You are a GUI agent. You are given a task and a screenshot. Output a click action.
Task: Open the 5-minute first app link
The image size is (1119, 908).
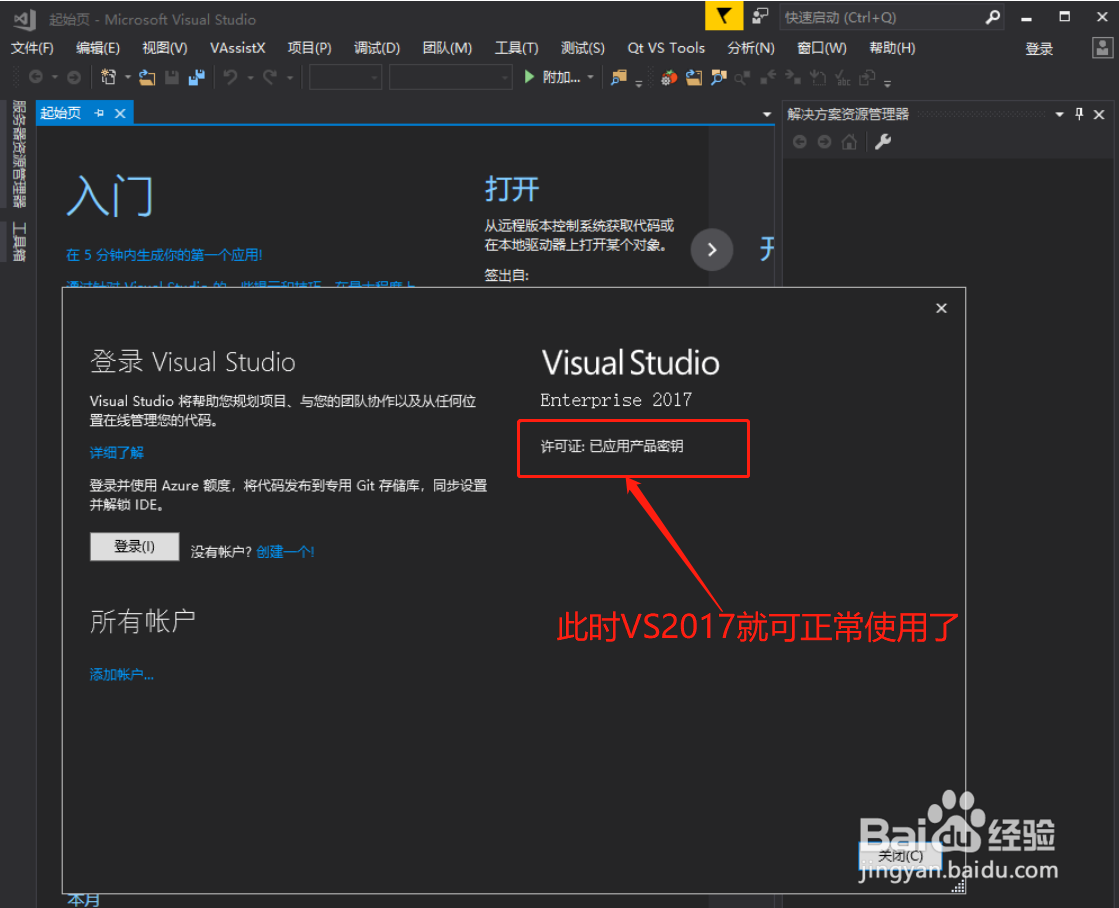point(164,255)
